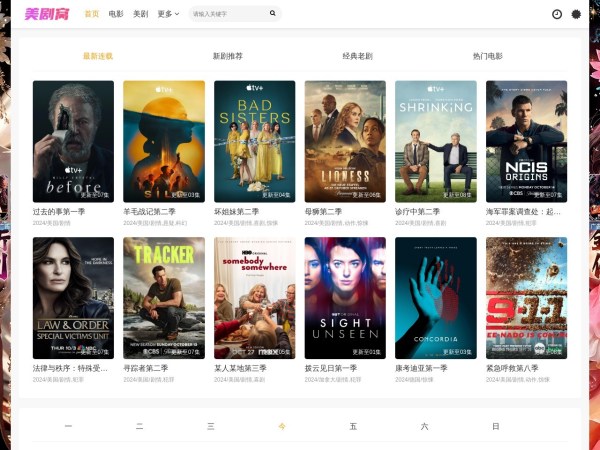Screen dimensions: 600x450
Task: Click the Tracker show poster
Action: tap(164, 297)
